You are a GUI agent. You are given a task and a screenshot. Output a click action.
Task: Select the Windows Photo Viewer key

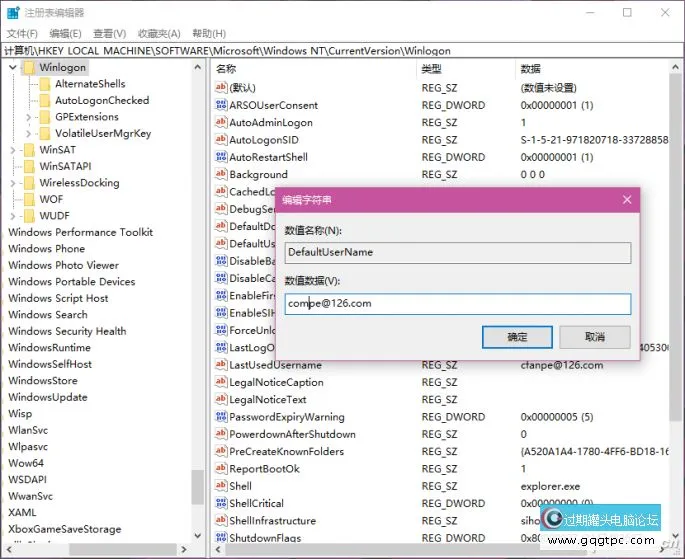[x=63, y=265]
